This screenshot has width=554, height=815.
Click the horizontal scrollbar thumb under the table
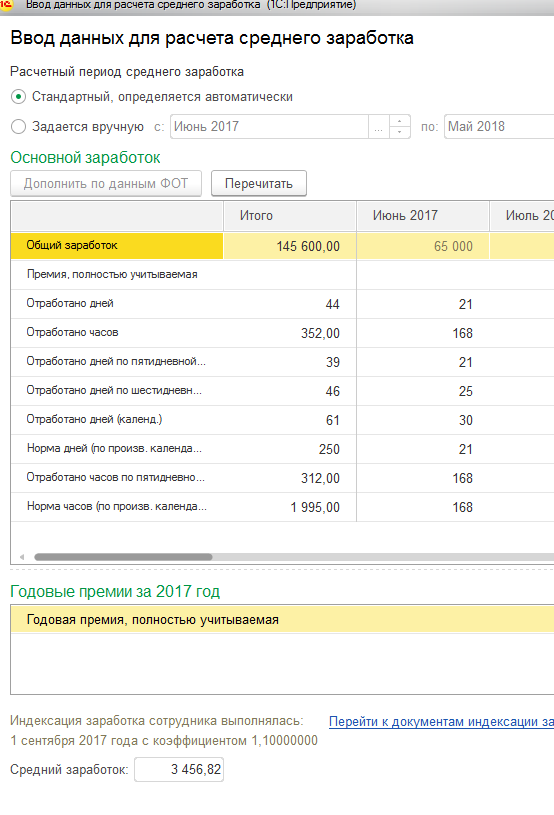(x=123, y=557)
